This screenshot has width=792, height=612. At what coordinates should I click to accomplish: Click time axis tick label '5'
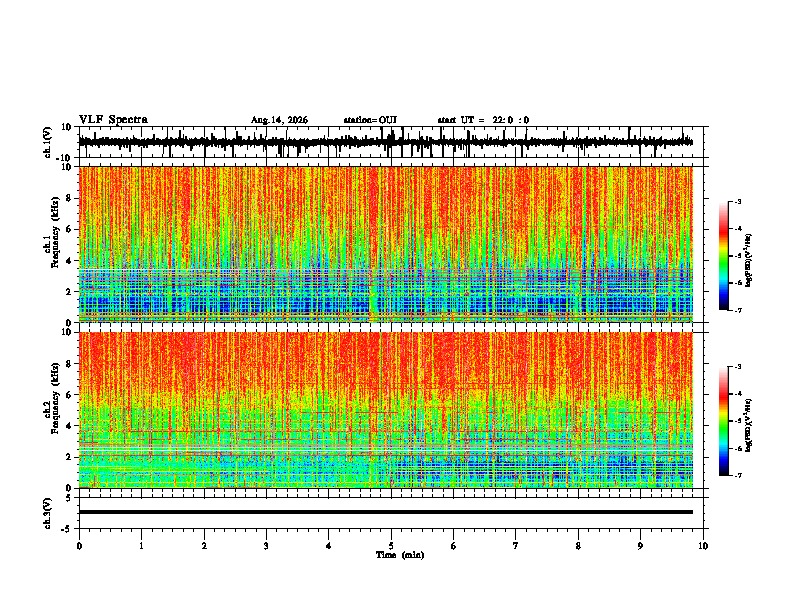click(x=391, y=546)
